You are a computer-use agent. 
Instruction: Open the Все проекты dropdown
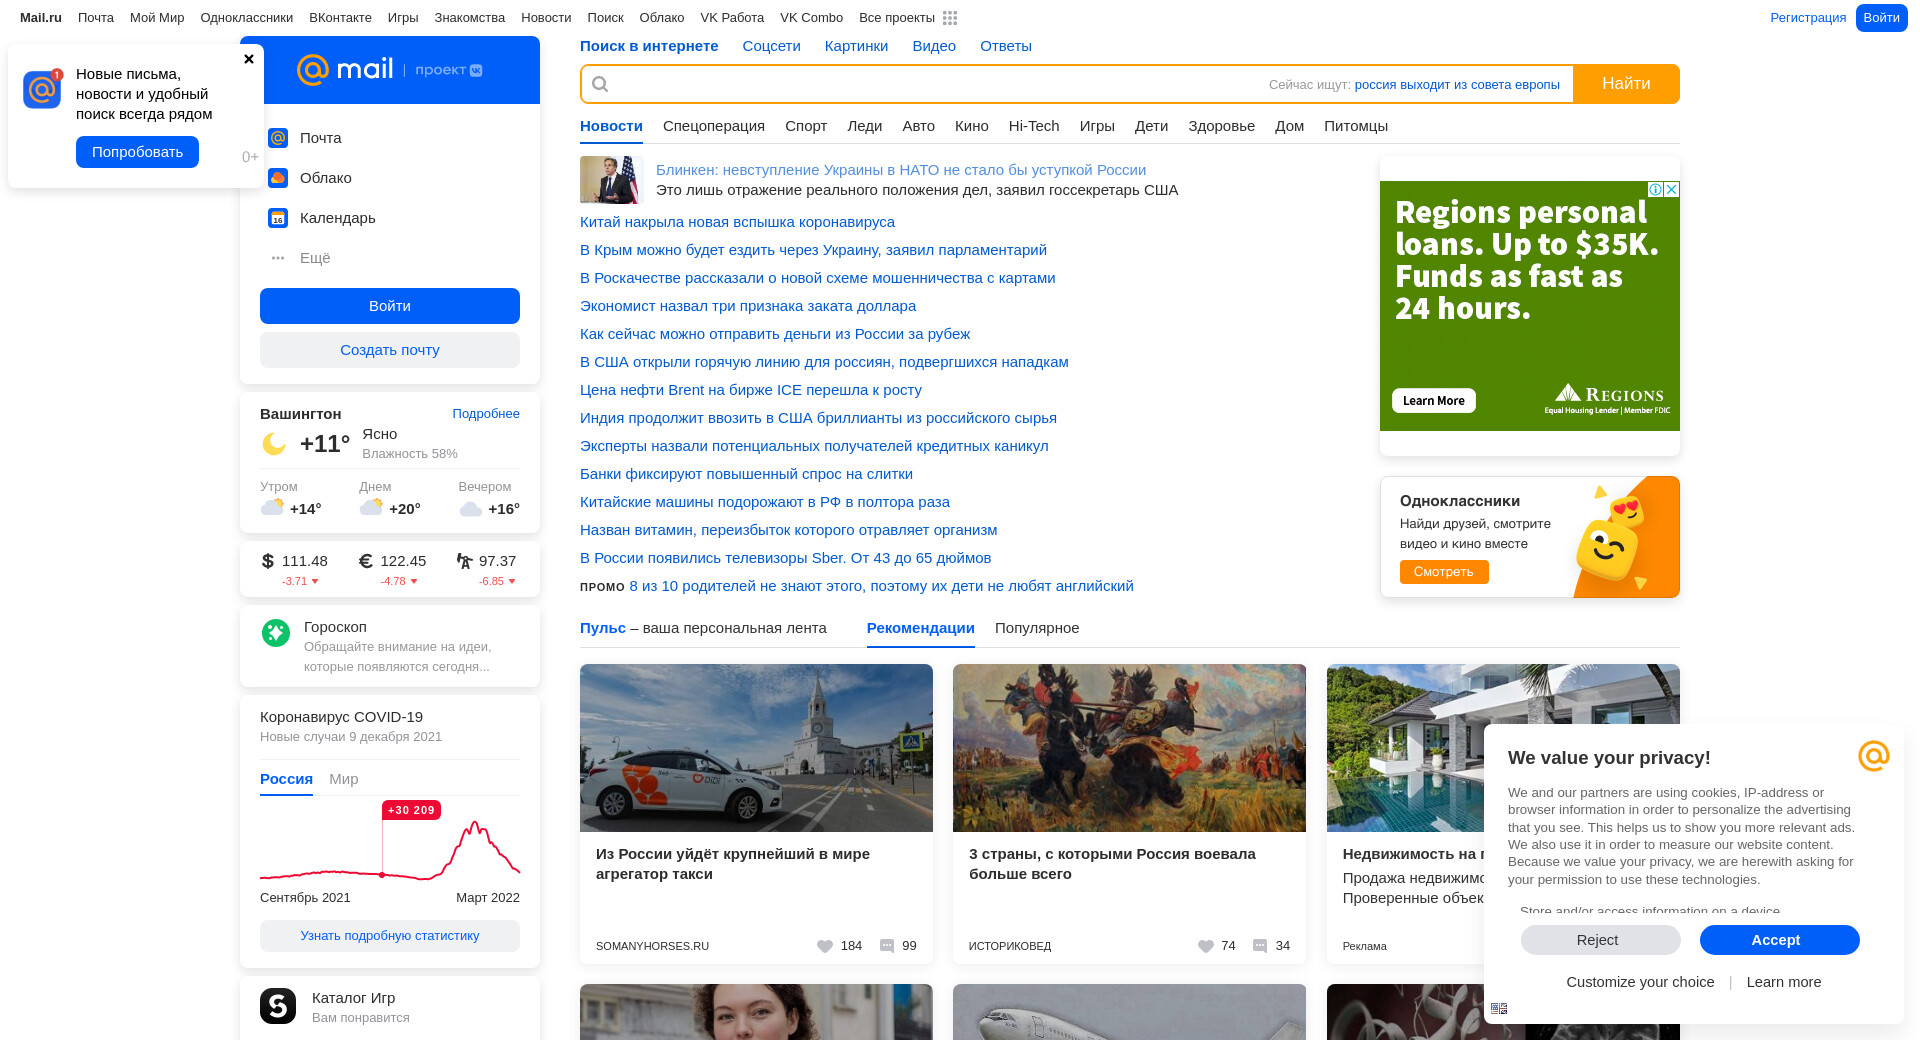click(x=896, y=18)
